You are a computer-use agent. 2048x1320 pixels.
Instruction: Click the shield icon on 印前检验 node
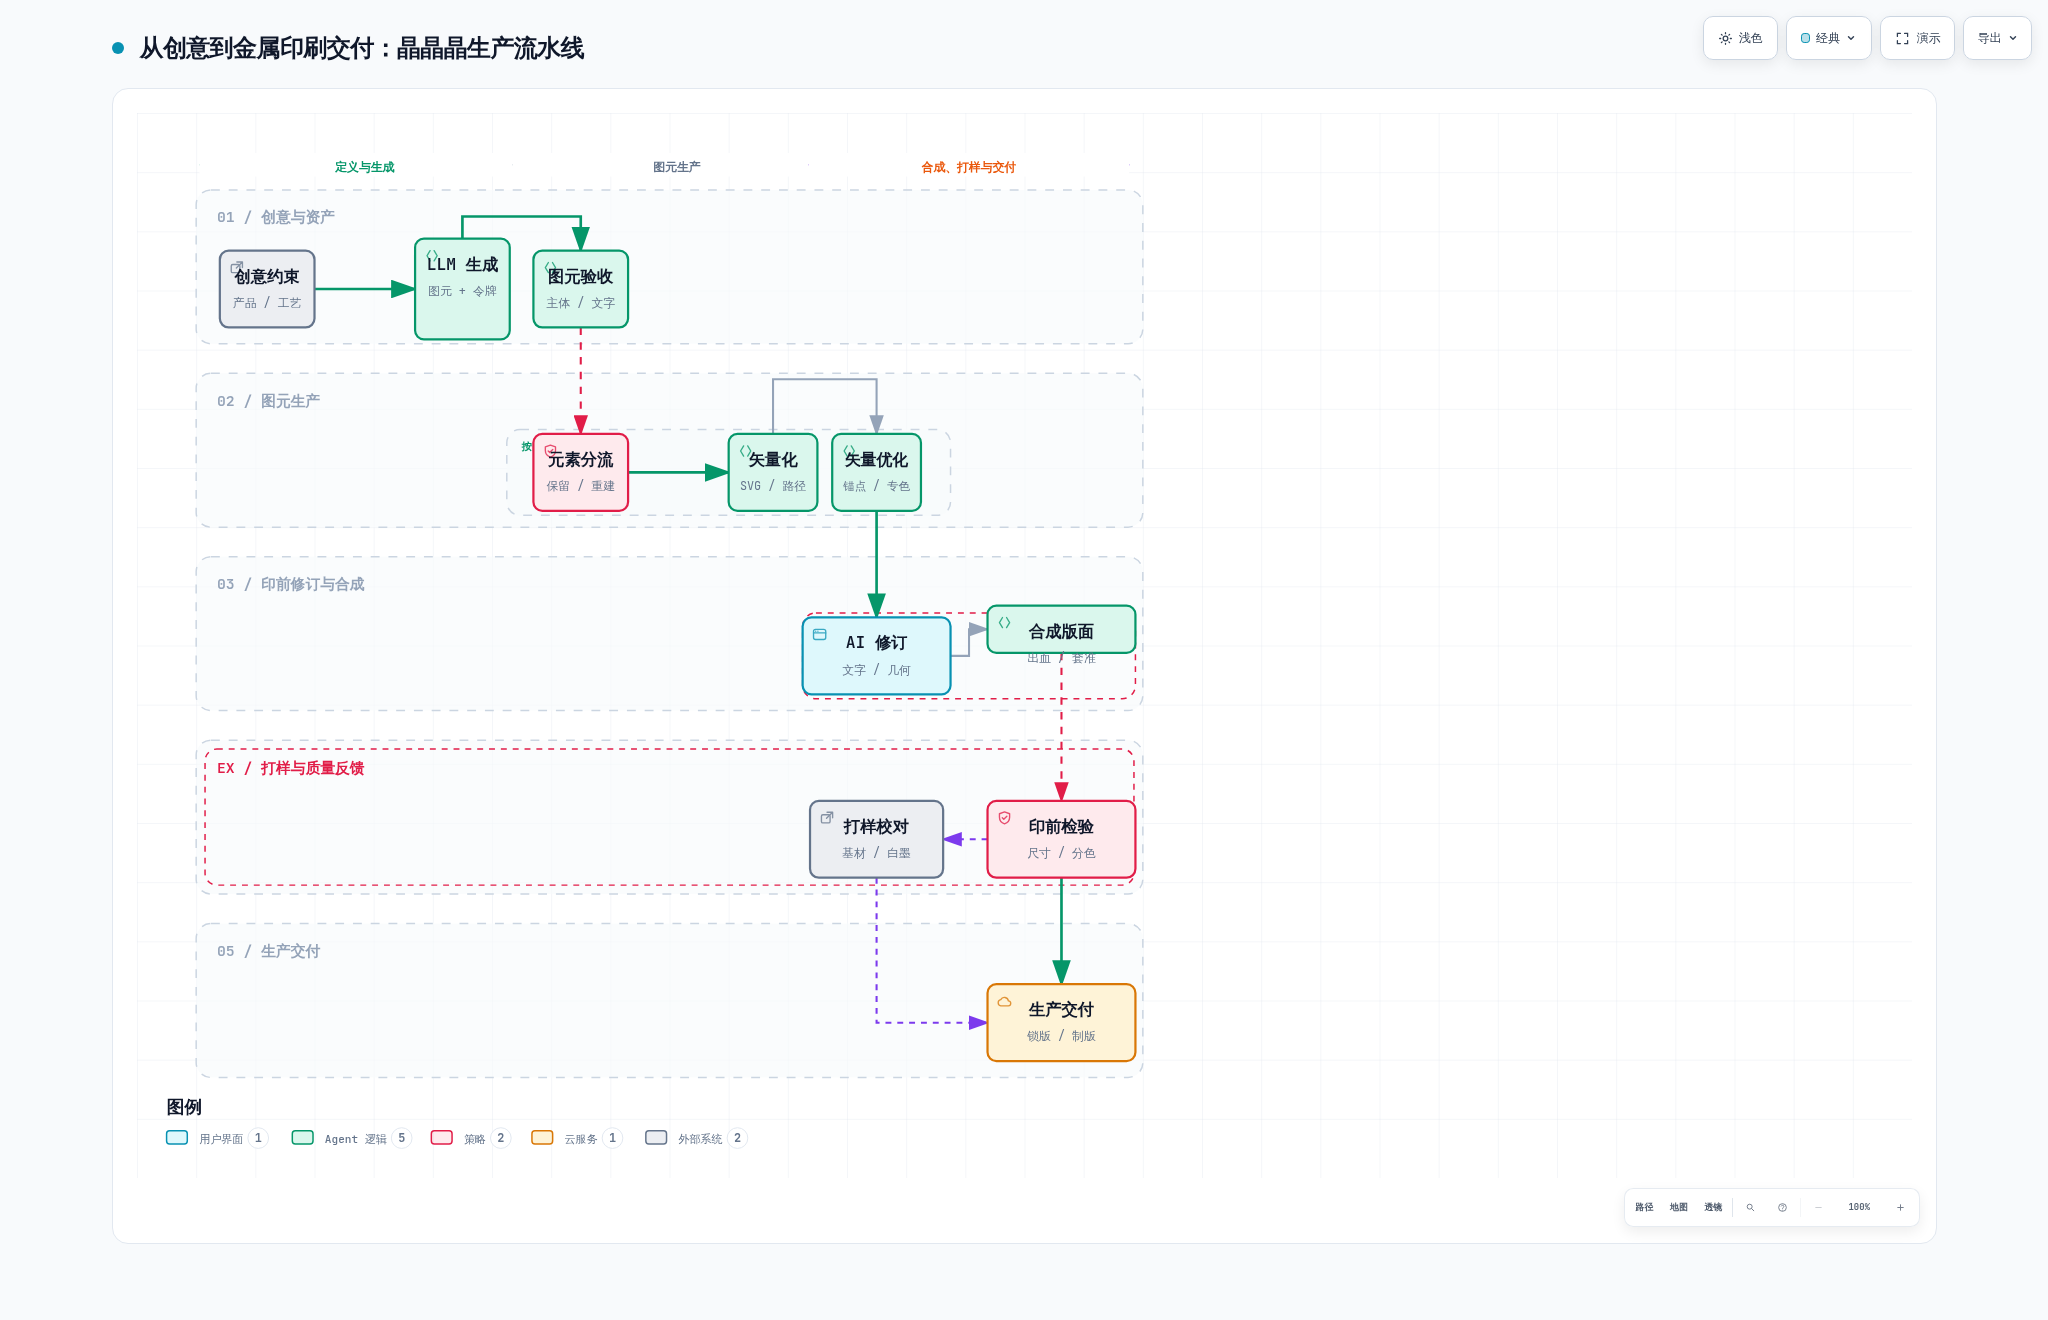coord(1004,818)
